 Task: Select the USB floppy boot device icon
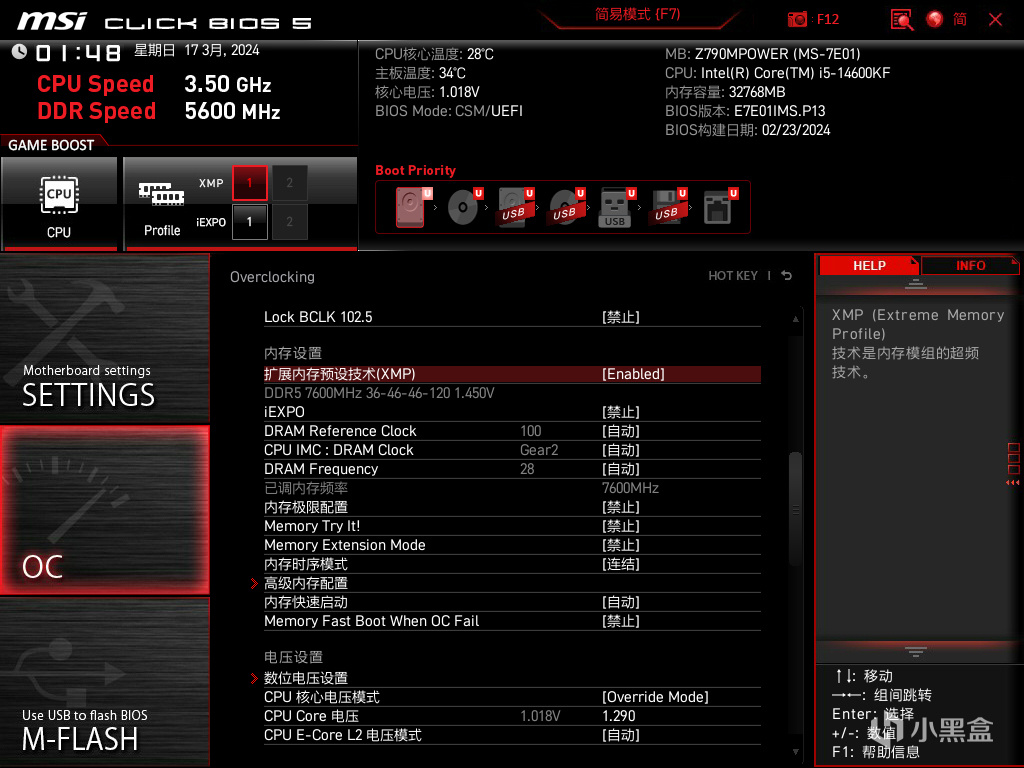[667, 207]
